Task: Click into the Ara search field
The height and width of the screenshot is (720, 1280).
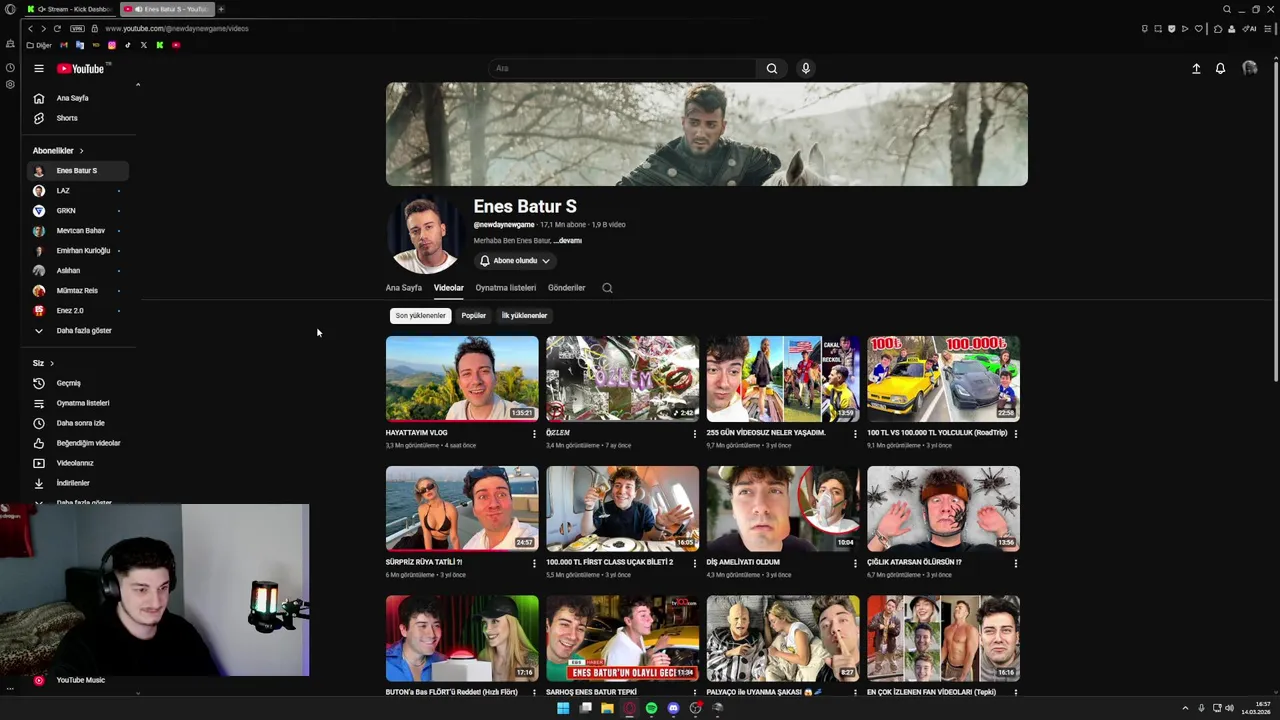Action: click(x=623, y=68)
